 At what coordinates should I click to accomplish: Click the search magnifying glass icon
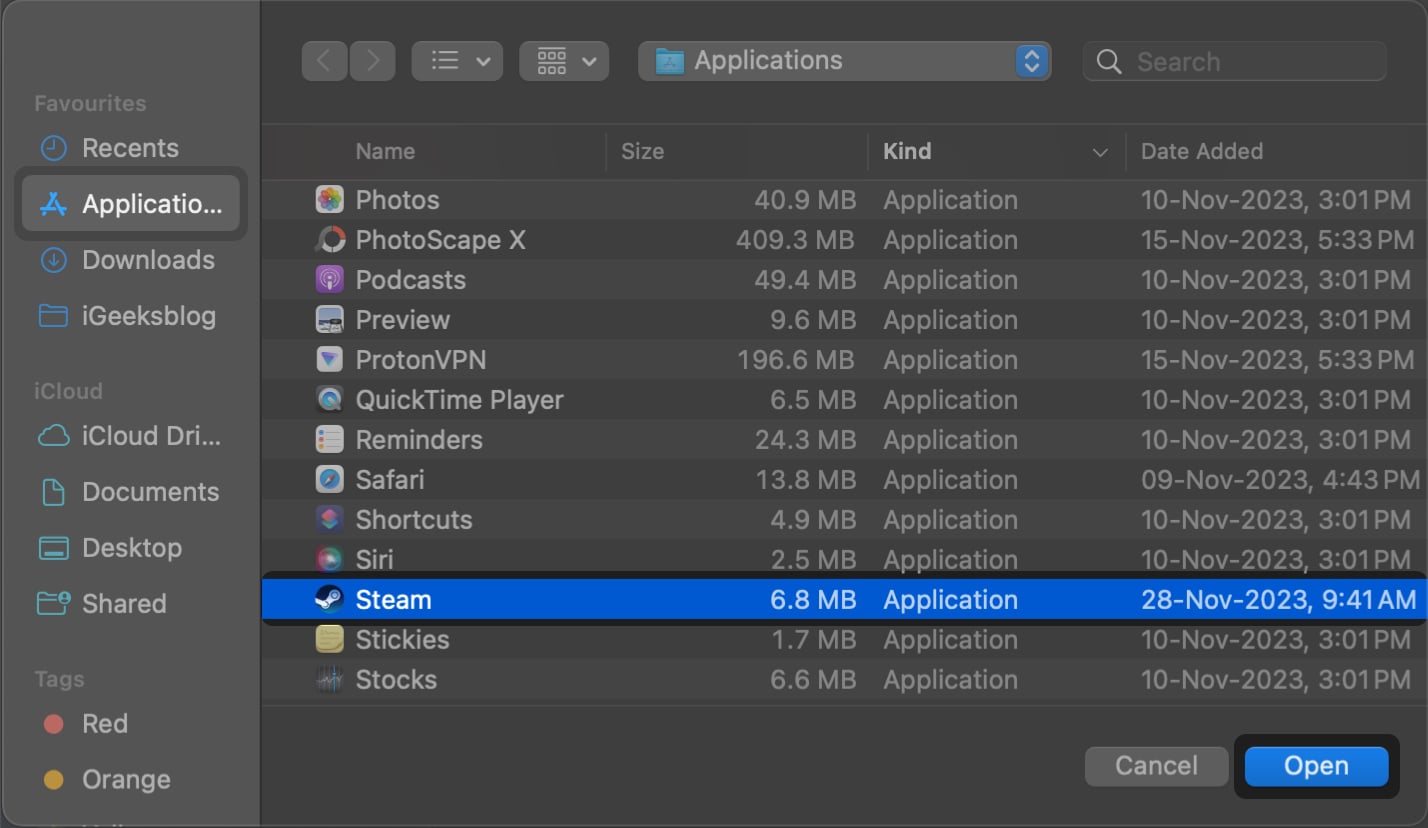pyautogui.click(x=1108, y=62)
